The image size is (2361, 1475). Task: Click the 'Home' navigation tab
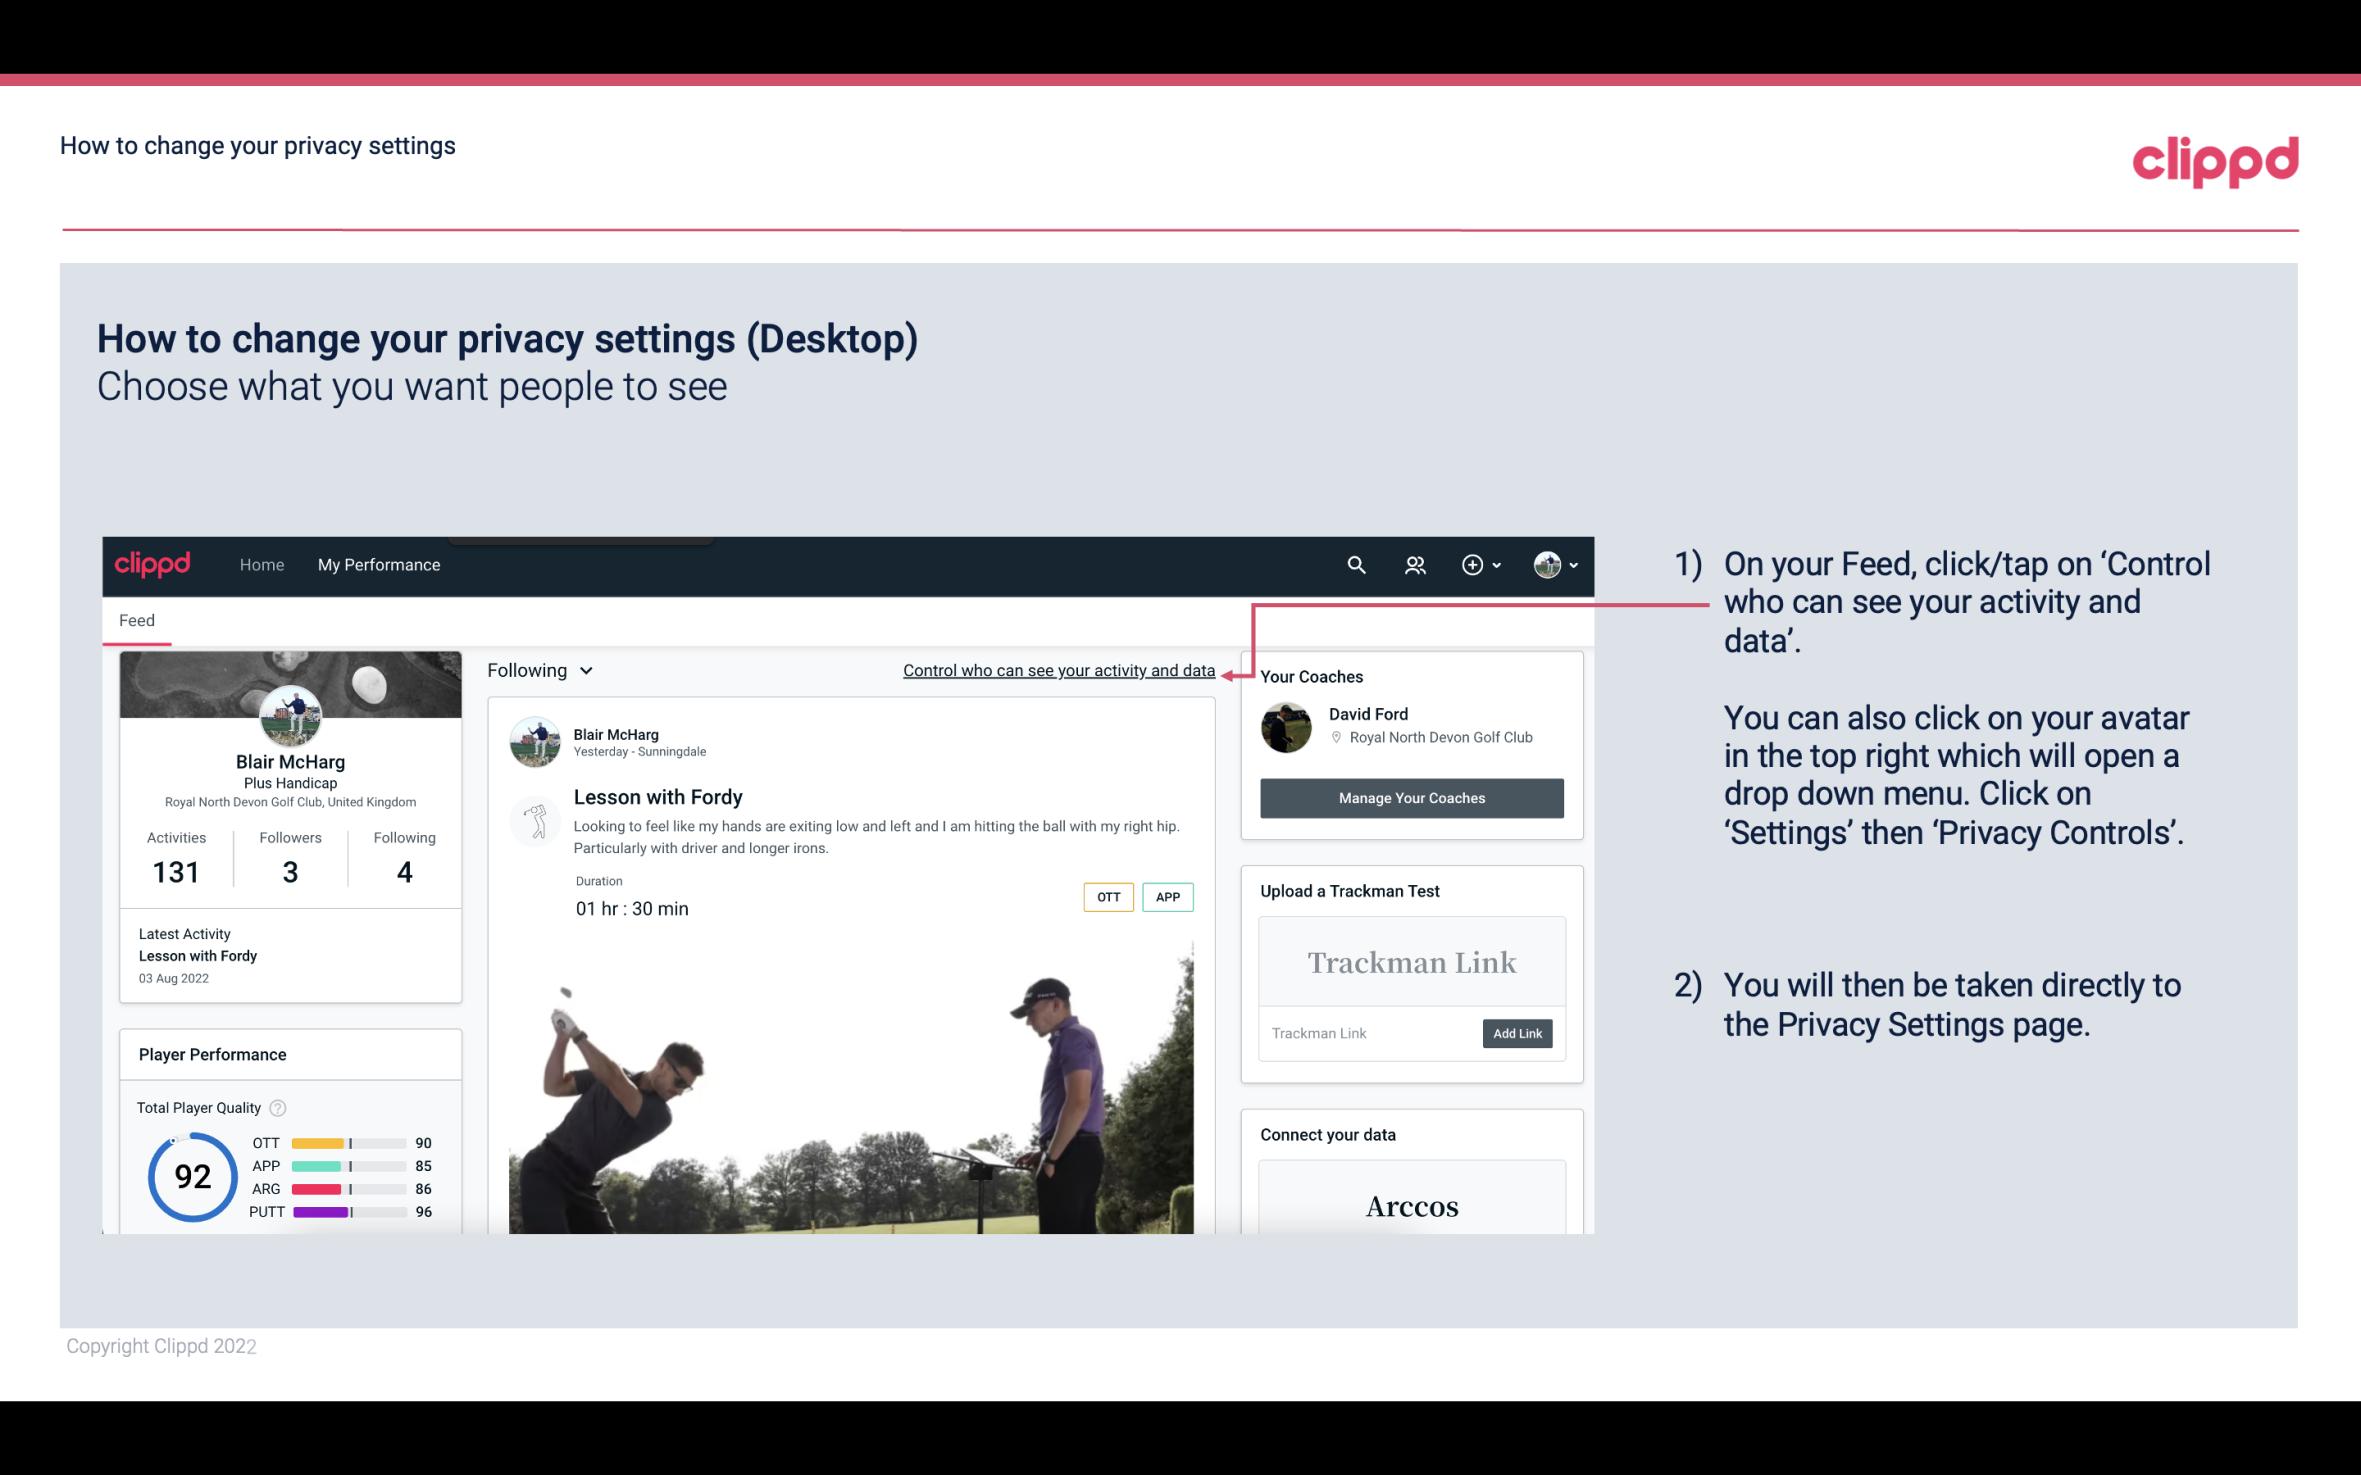point(260,564)
